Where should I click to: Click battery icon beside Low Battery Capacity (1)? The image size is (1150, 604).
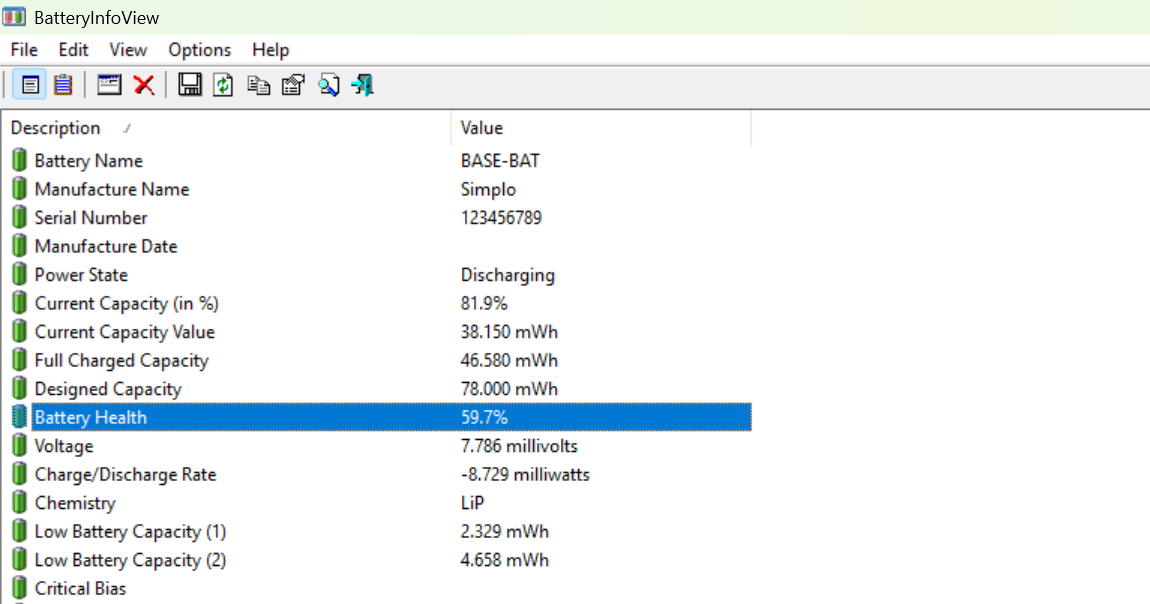pos(20,531)
